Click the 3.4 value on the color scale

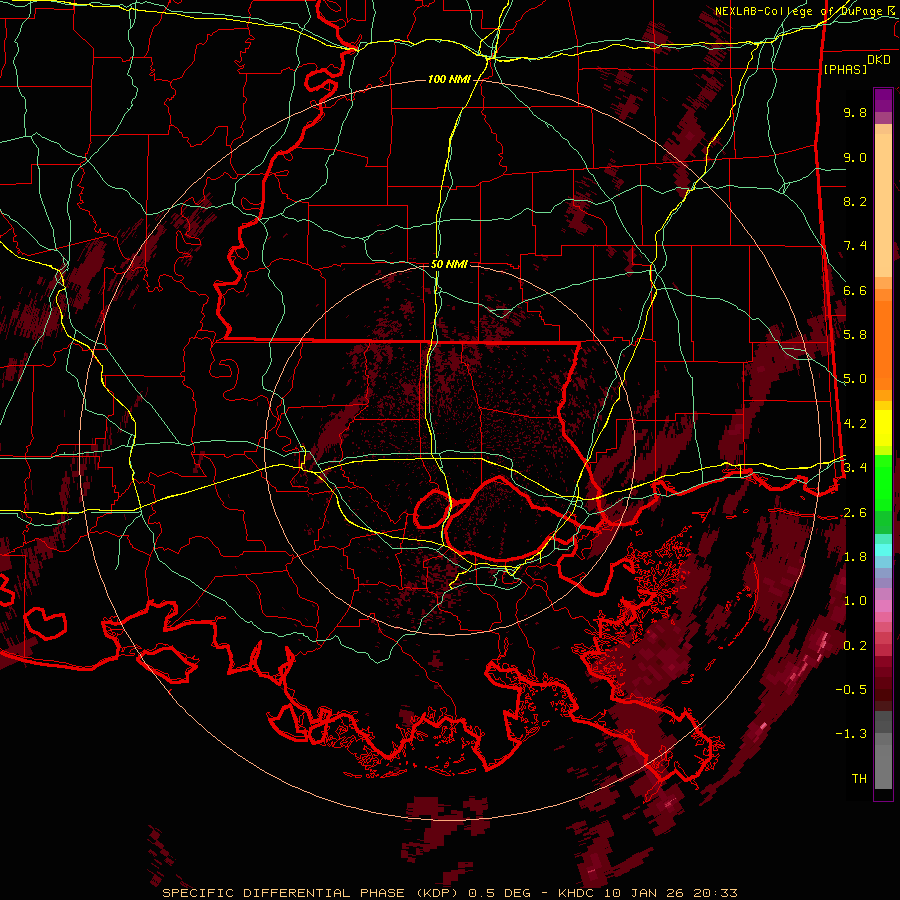[x=855, y=468]
